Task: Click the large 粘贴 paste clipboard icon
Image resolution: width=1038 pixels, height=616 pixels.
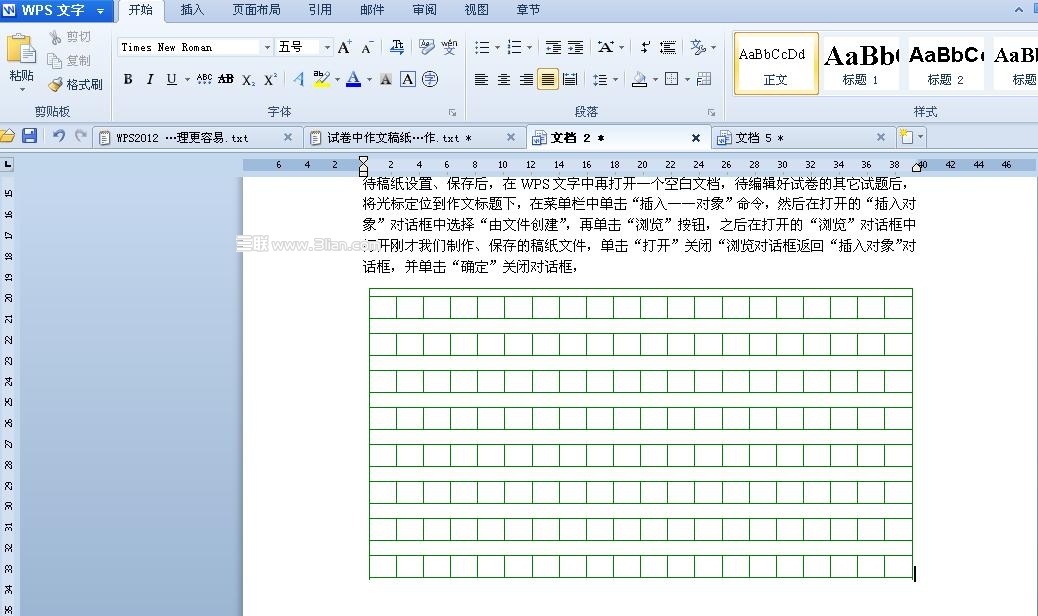Action: tap(21, 50)
